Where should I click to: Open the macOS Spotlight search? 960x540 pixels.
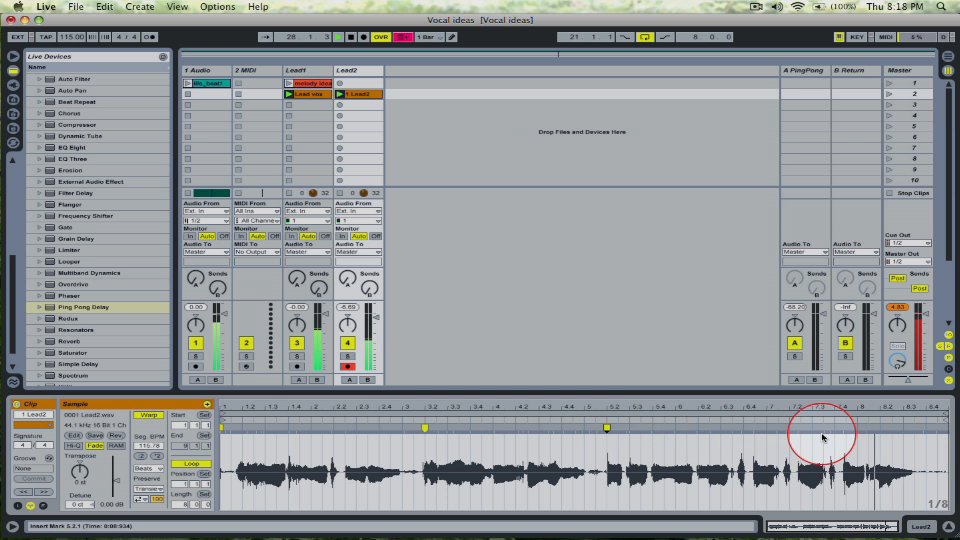941,7
